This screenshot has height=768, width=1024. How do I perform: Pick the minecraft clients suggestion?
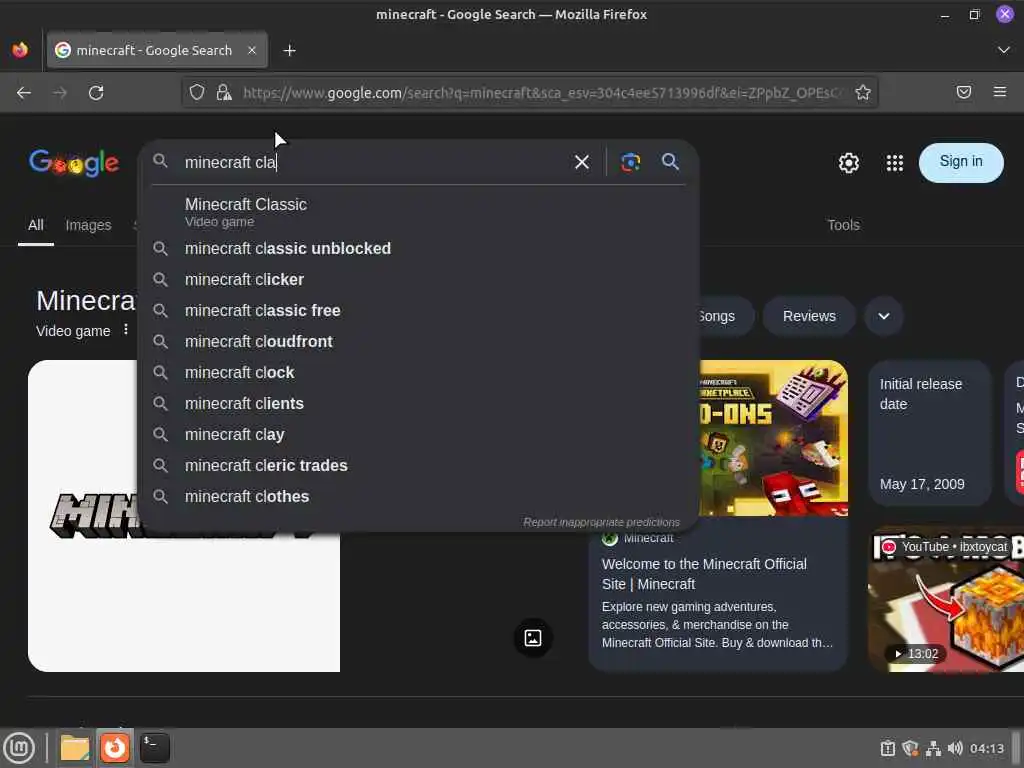418,404
